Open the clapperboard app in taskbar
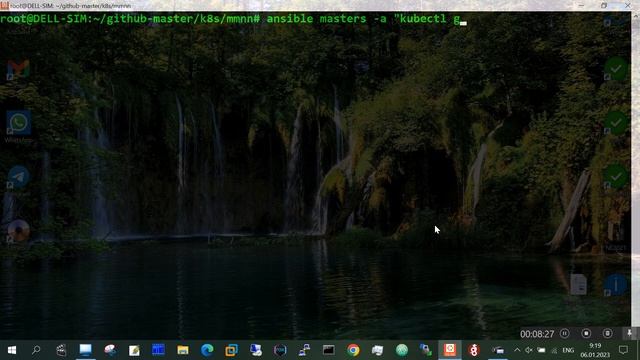This screenshot has width=640, height=360. tap(61, 350)
